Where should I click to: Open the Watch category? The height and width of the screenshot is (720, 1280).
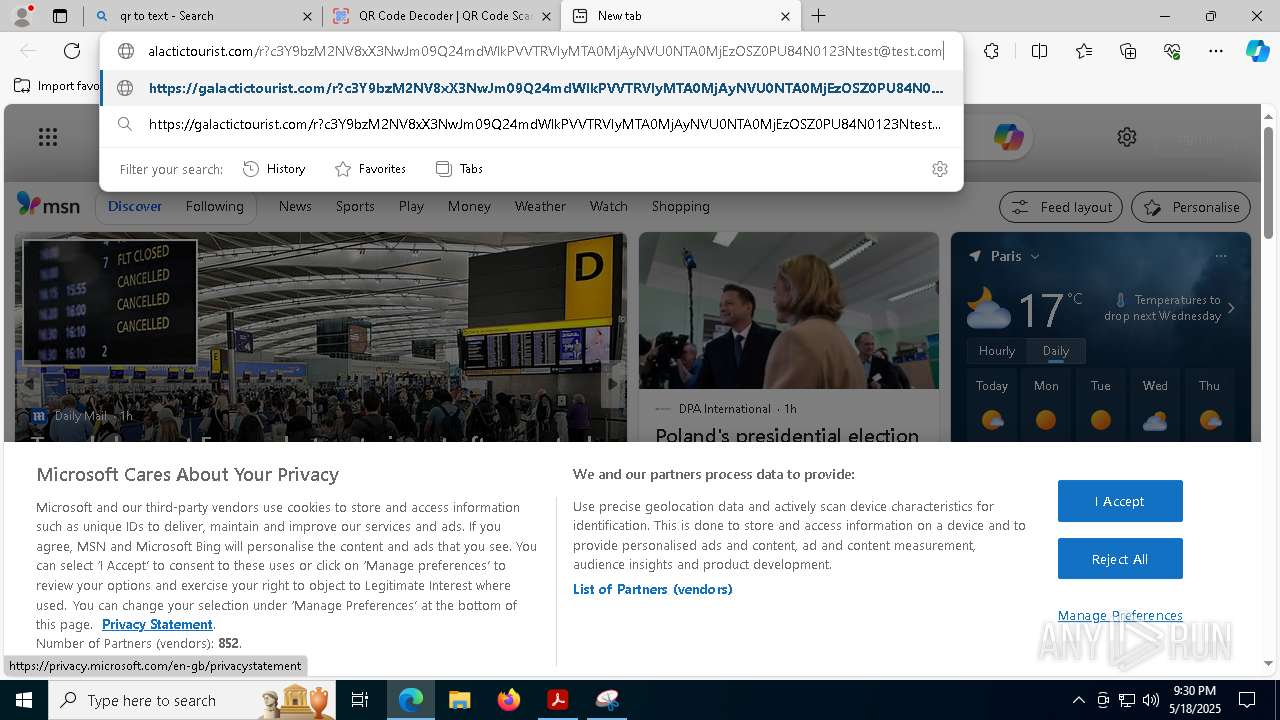coord(609,206)
